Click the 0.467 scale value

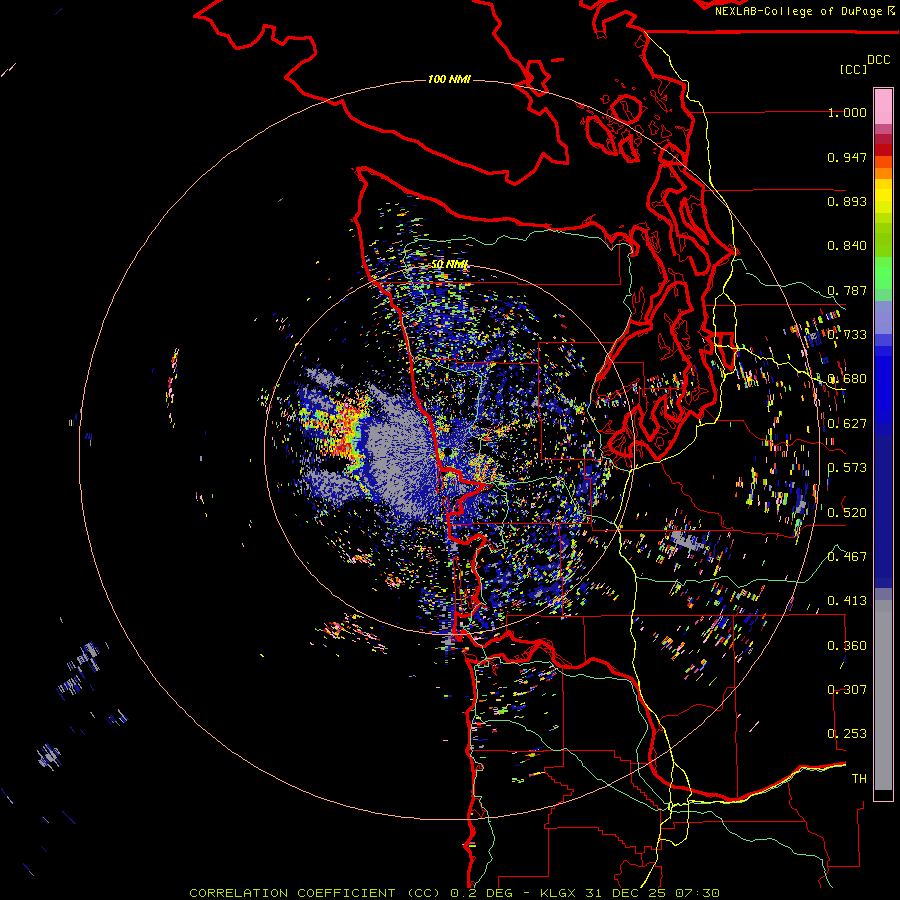[x=847, y=557]
